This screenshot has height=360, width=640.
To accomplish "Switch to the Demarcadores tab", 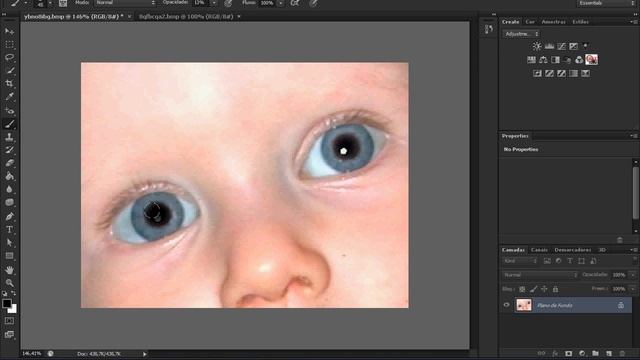I will click(x=572, y=250).
